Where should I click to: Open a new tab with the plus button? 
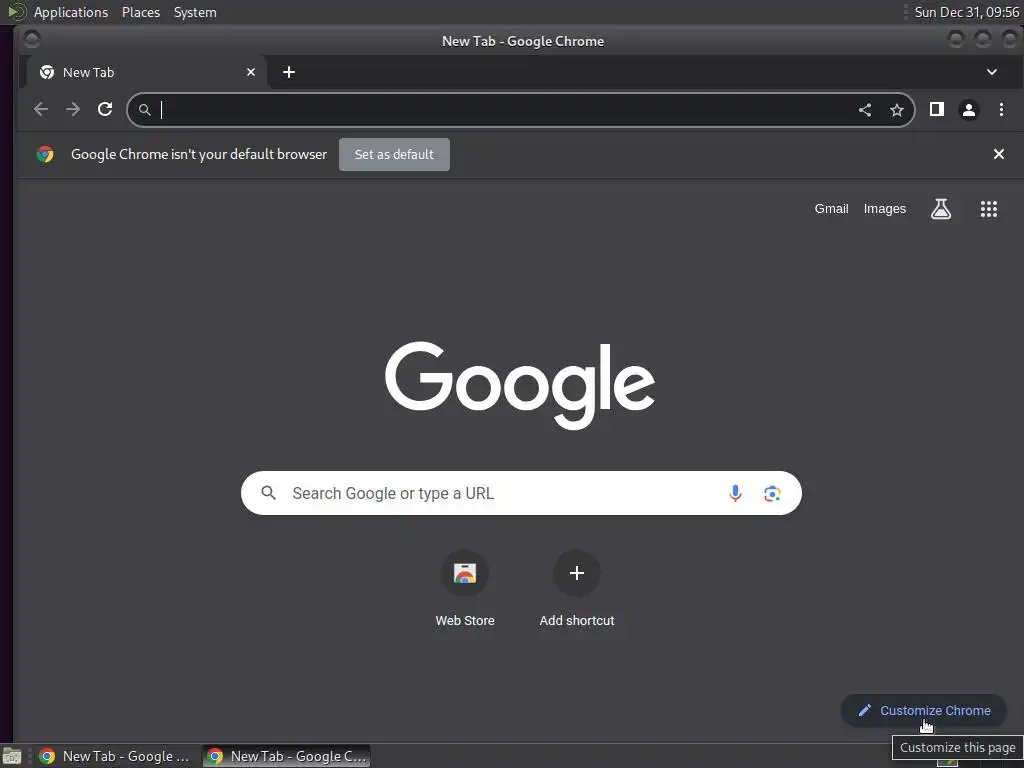point(289,72)
